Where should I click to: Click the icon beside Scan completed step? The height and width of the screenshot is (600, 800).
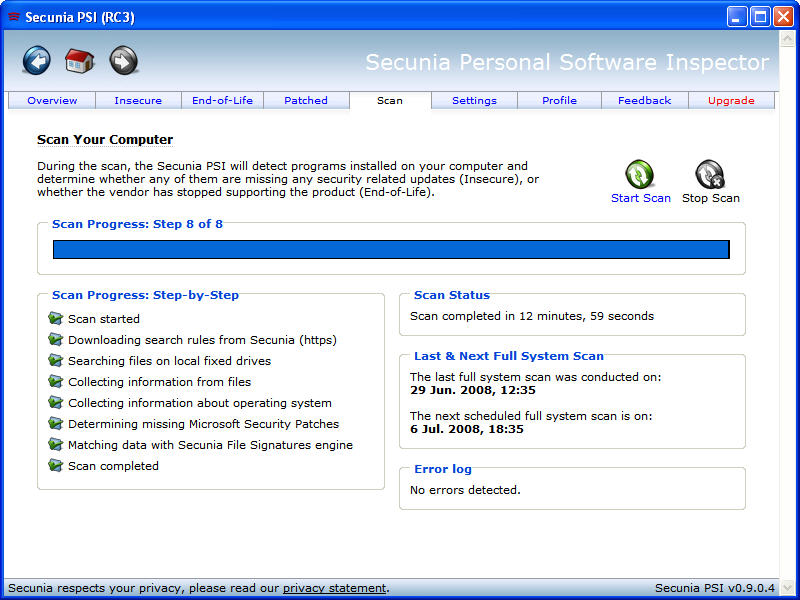coord(55,466)
